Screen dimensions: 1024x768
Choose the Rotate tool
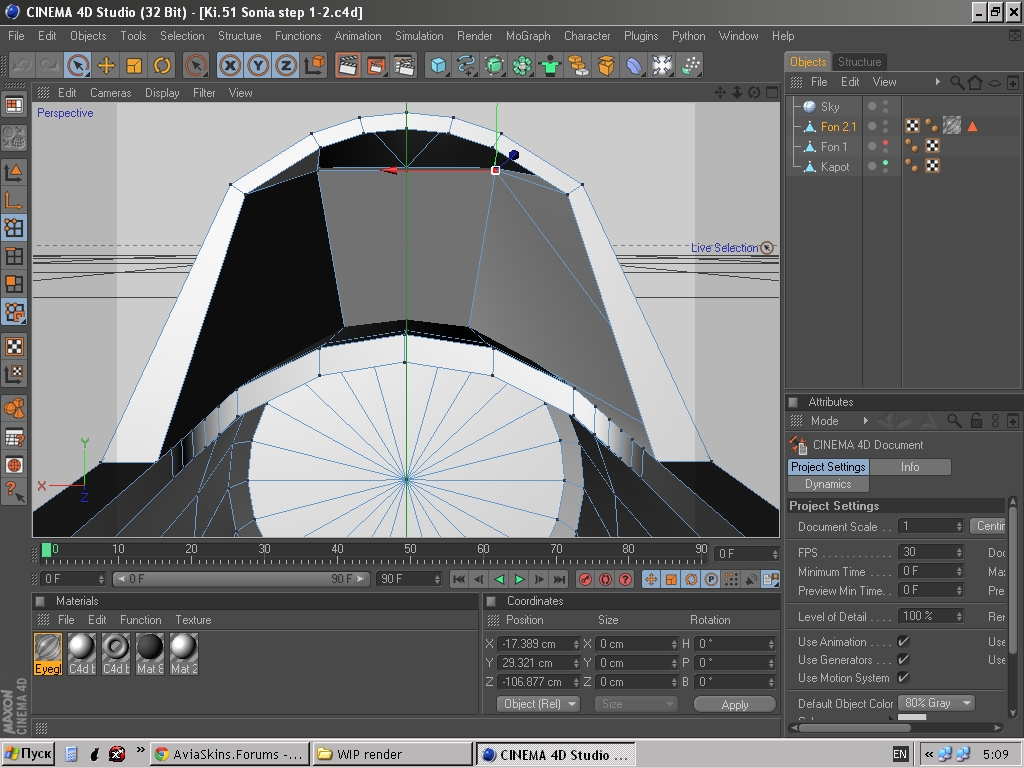[162, 66]
